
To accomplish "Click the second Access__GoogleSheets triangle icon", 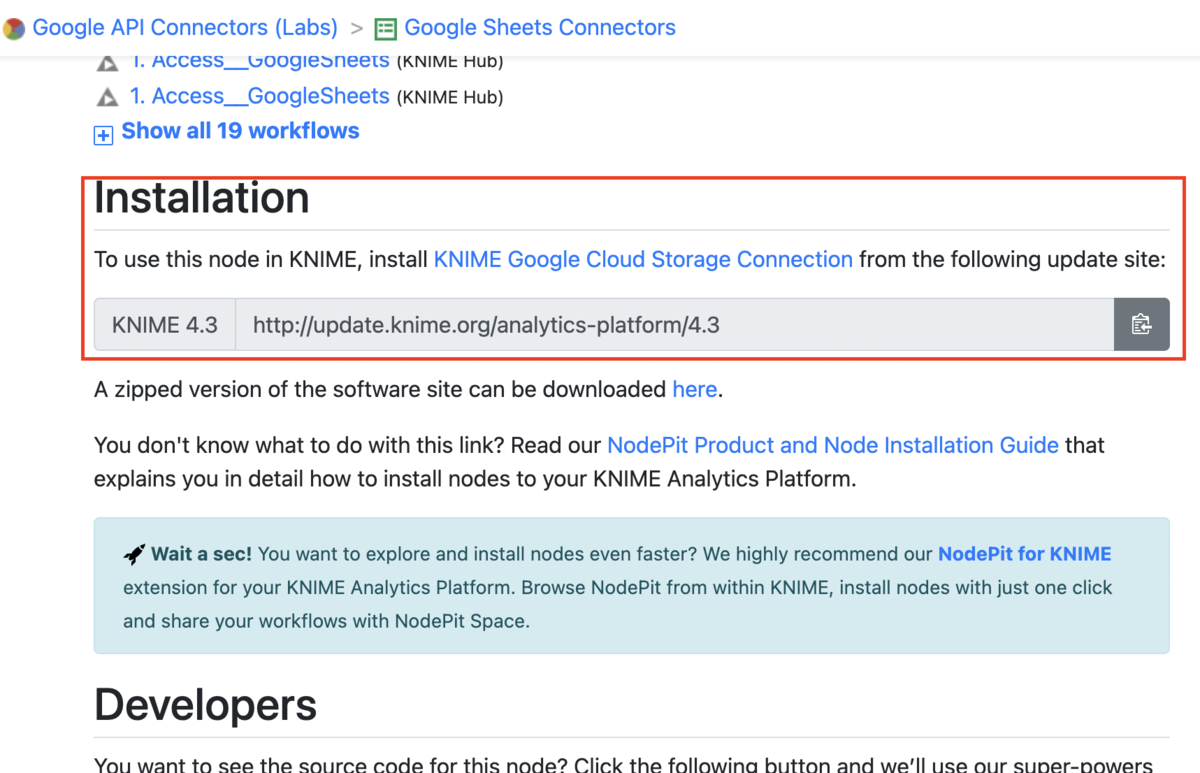I will click(x=107, y=96).
